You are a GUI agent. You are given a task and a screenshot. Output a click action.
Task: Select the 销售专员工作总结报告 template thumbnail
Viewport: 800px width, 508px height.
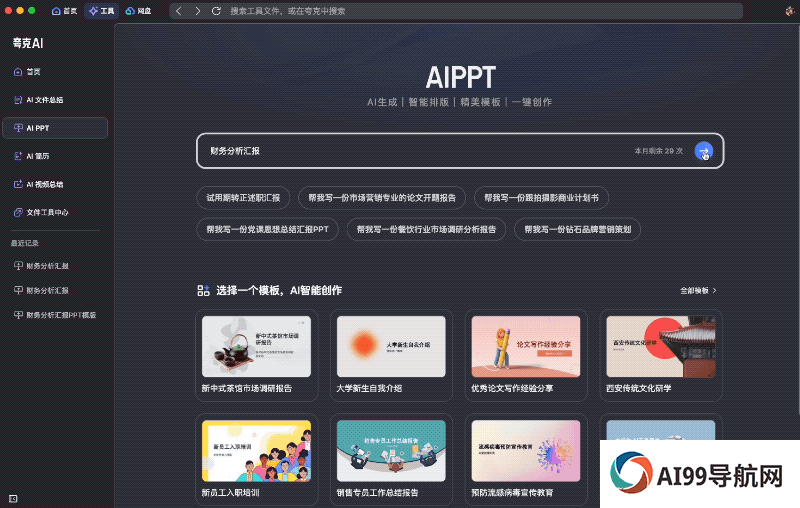(x=391, y=451)
